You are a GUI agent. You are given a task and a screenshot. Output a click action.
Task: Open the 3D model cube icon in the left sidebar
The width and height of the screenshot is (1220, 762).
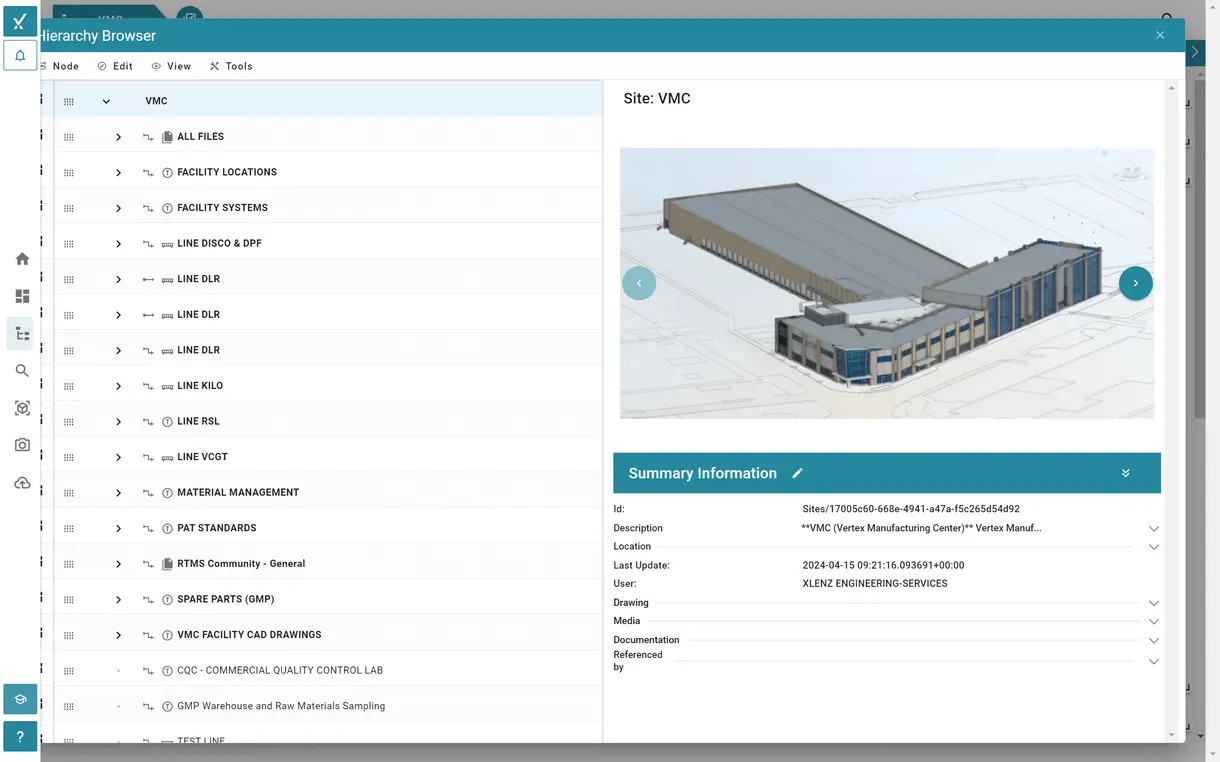click(x=22, y=408)
